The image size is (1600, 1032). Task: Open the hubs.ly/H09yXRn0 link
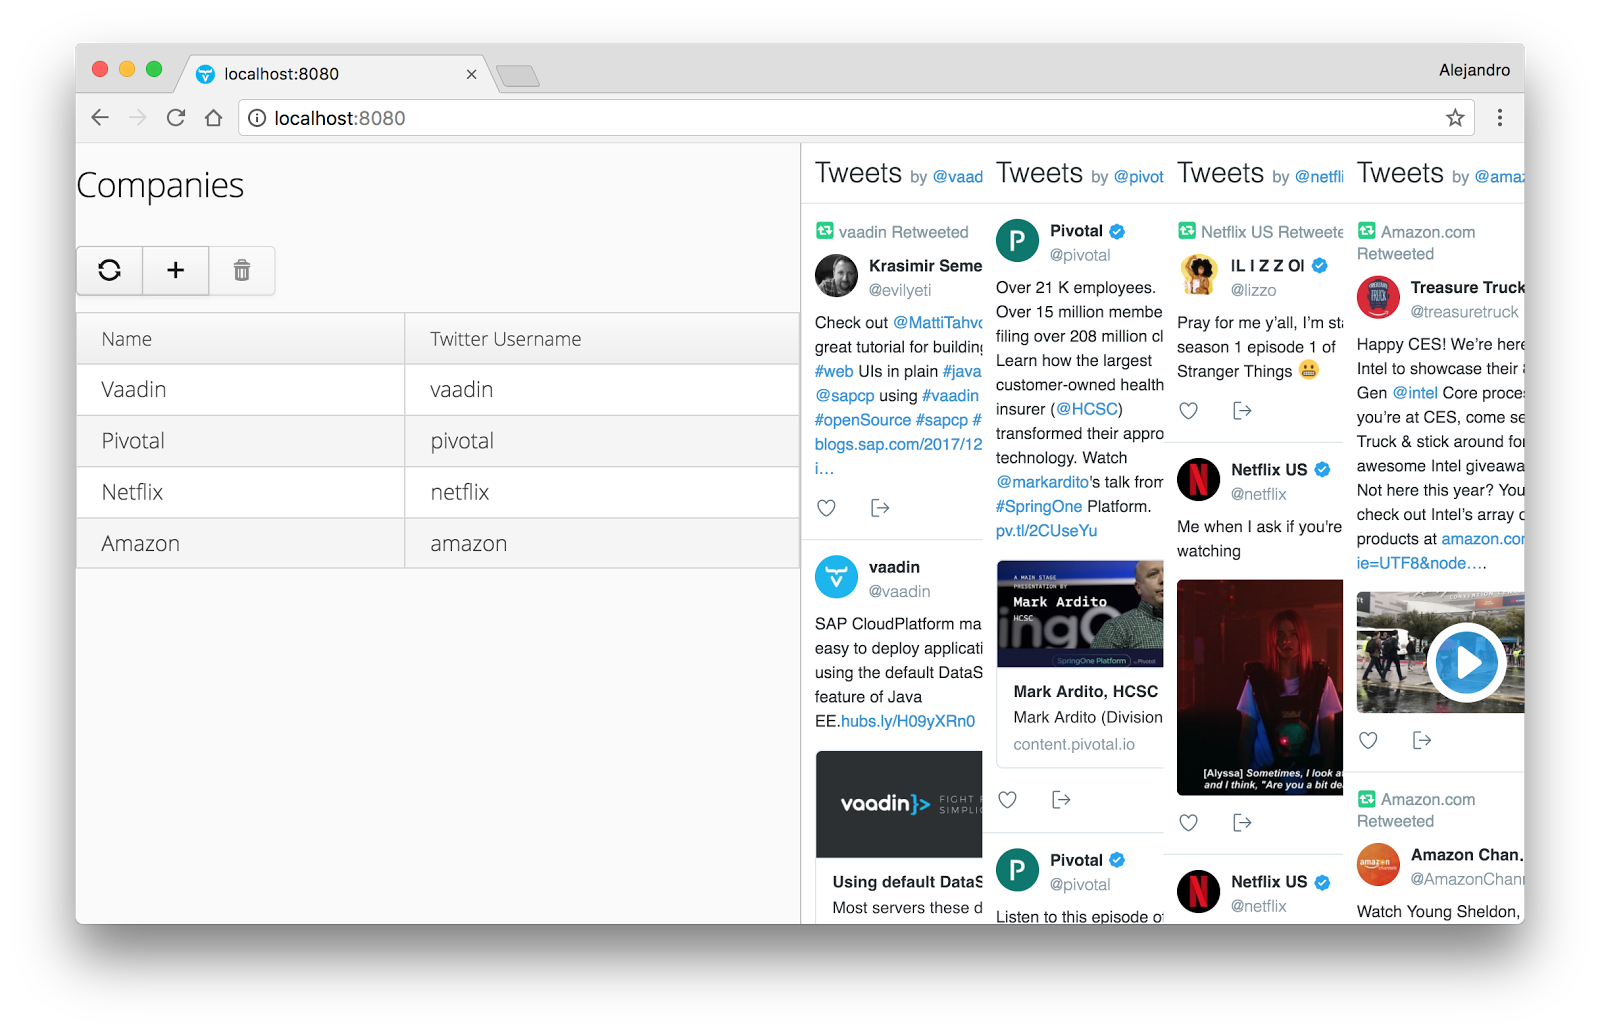click(x=907, y=721)
